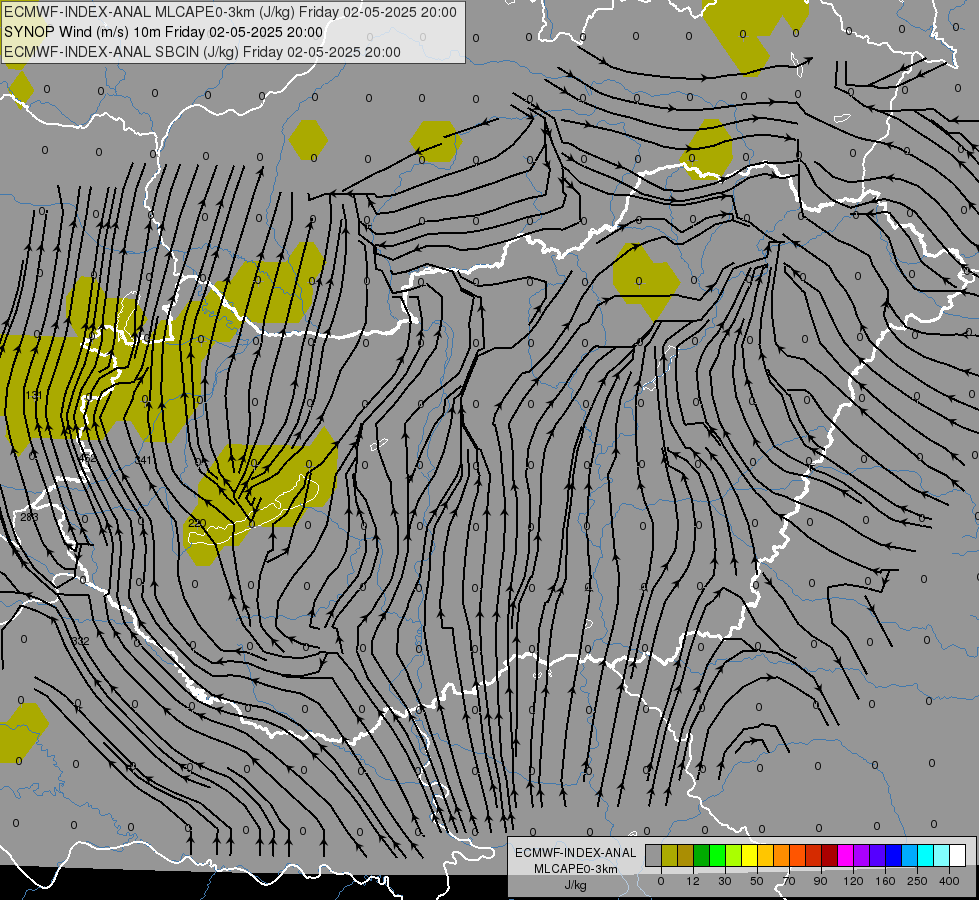
Task: Click the lime yellow-green legend swatch
Action: point(734,855)
